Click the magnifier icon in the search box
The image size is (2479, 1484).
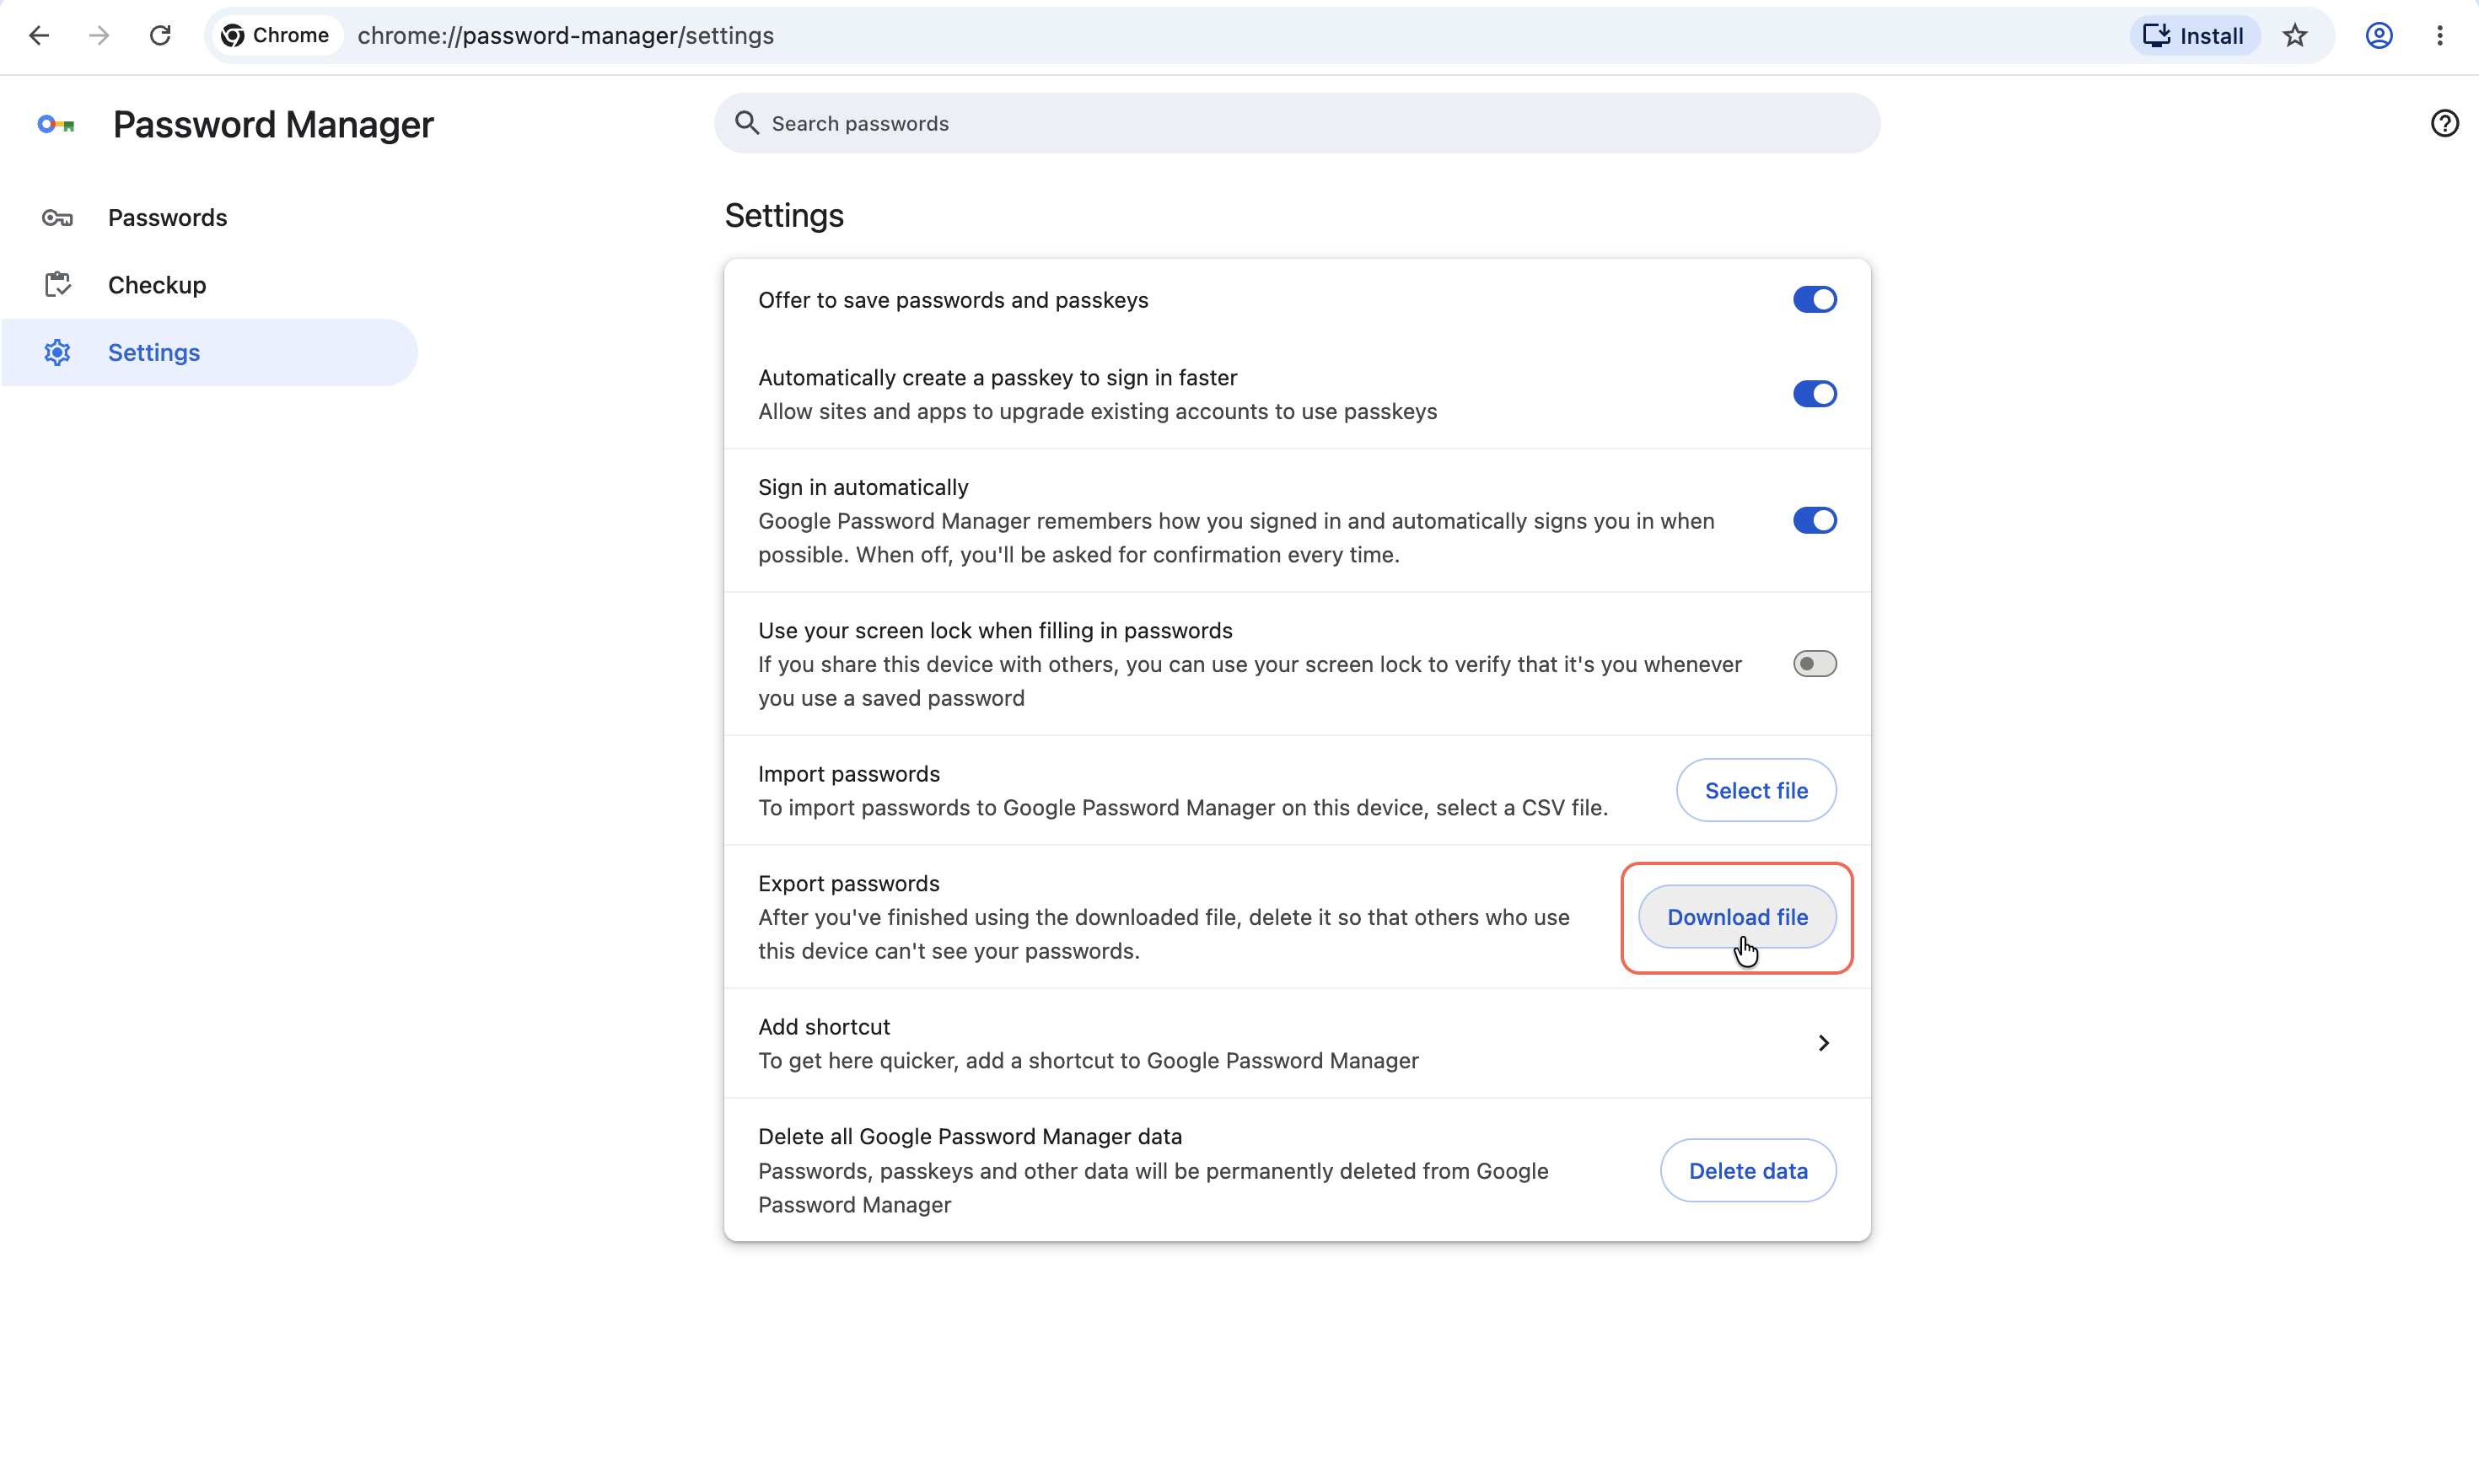click(x=747, y=123)
